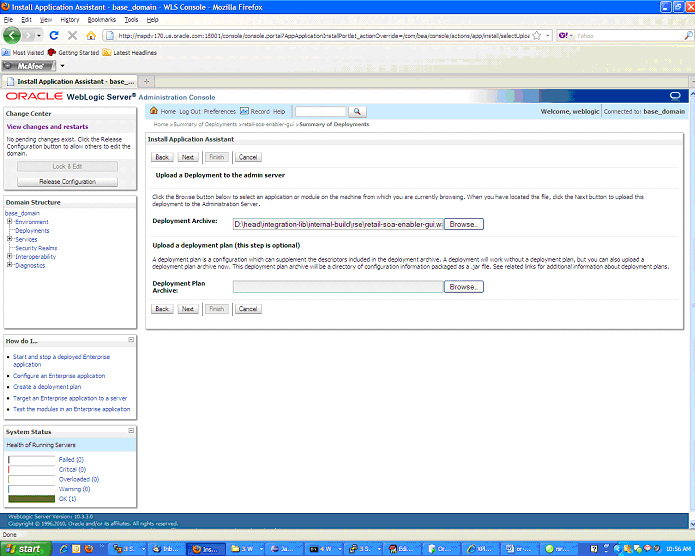695x556 pixels.
Task: Click the Summary of Deployments breadcrumb link
Action: (x=205, y=124)
